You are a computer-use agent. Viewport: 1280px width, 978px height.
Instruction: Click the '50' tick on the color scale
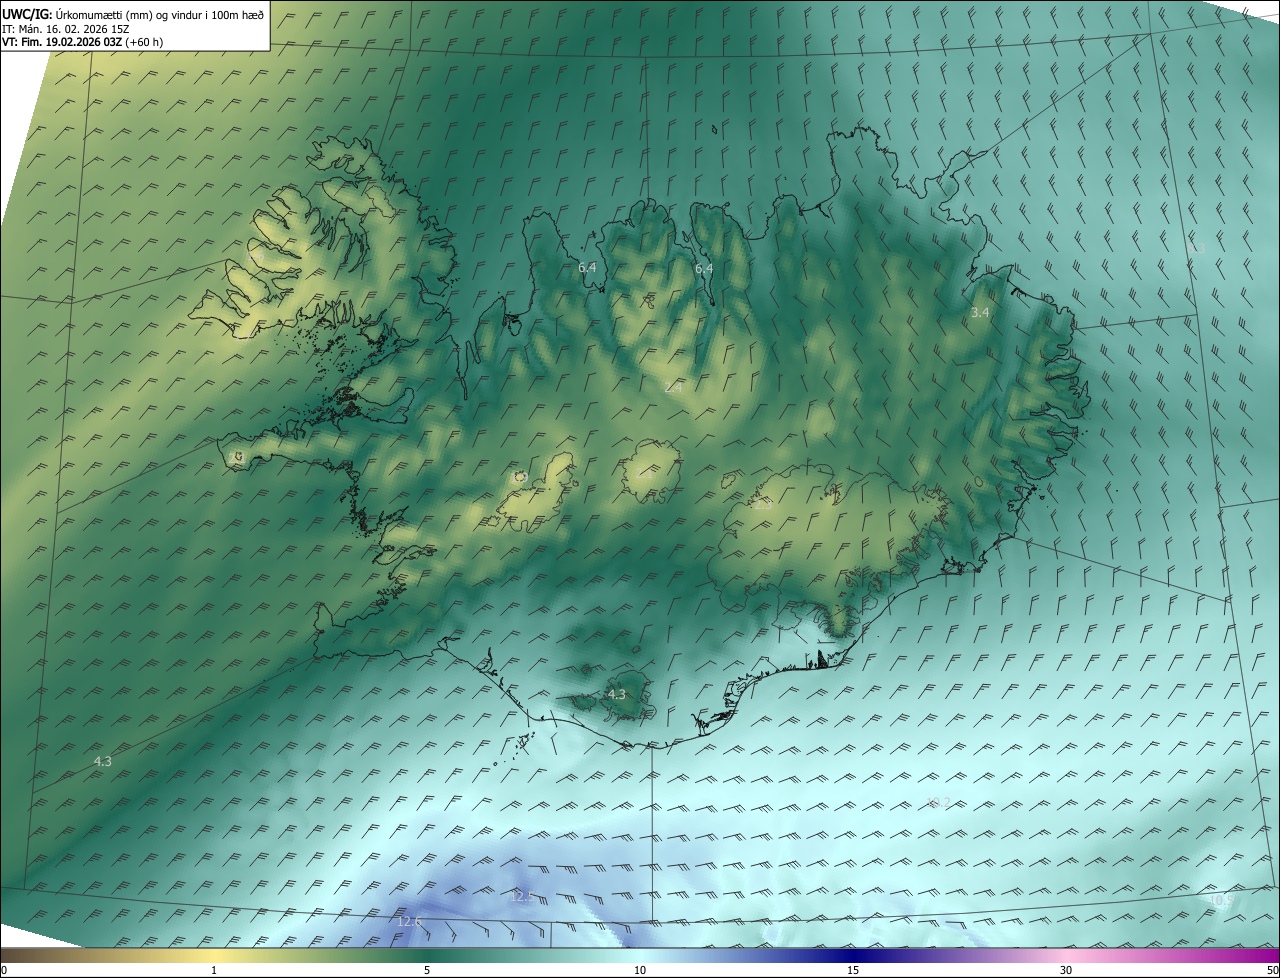click(1272, 970)
